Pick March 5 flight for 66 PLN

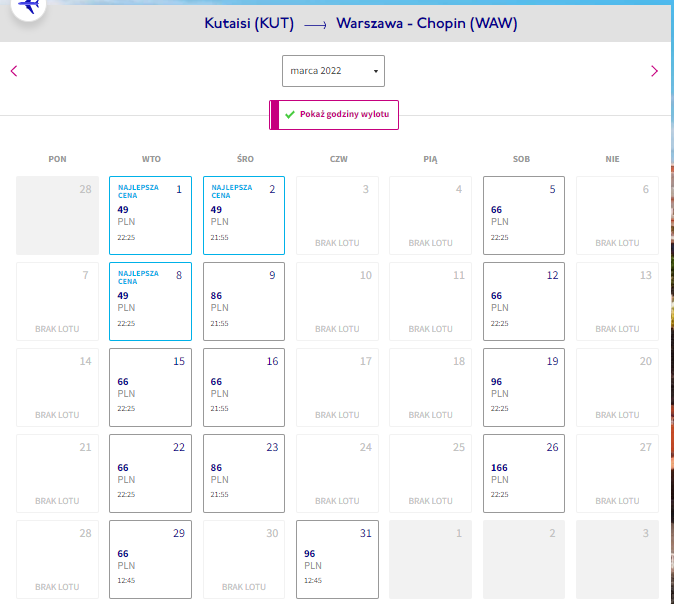coord(524,215)
